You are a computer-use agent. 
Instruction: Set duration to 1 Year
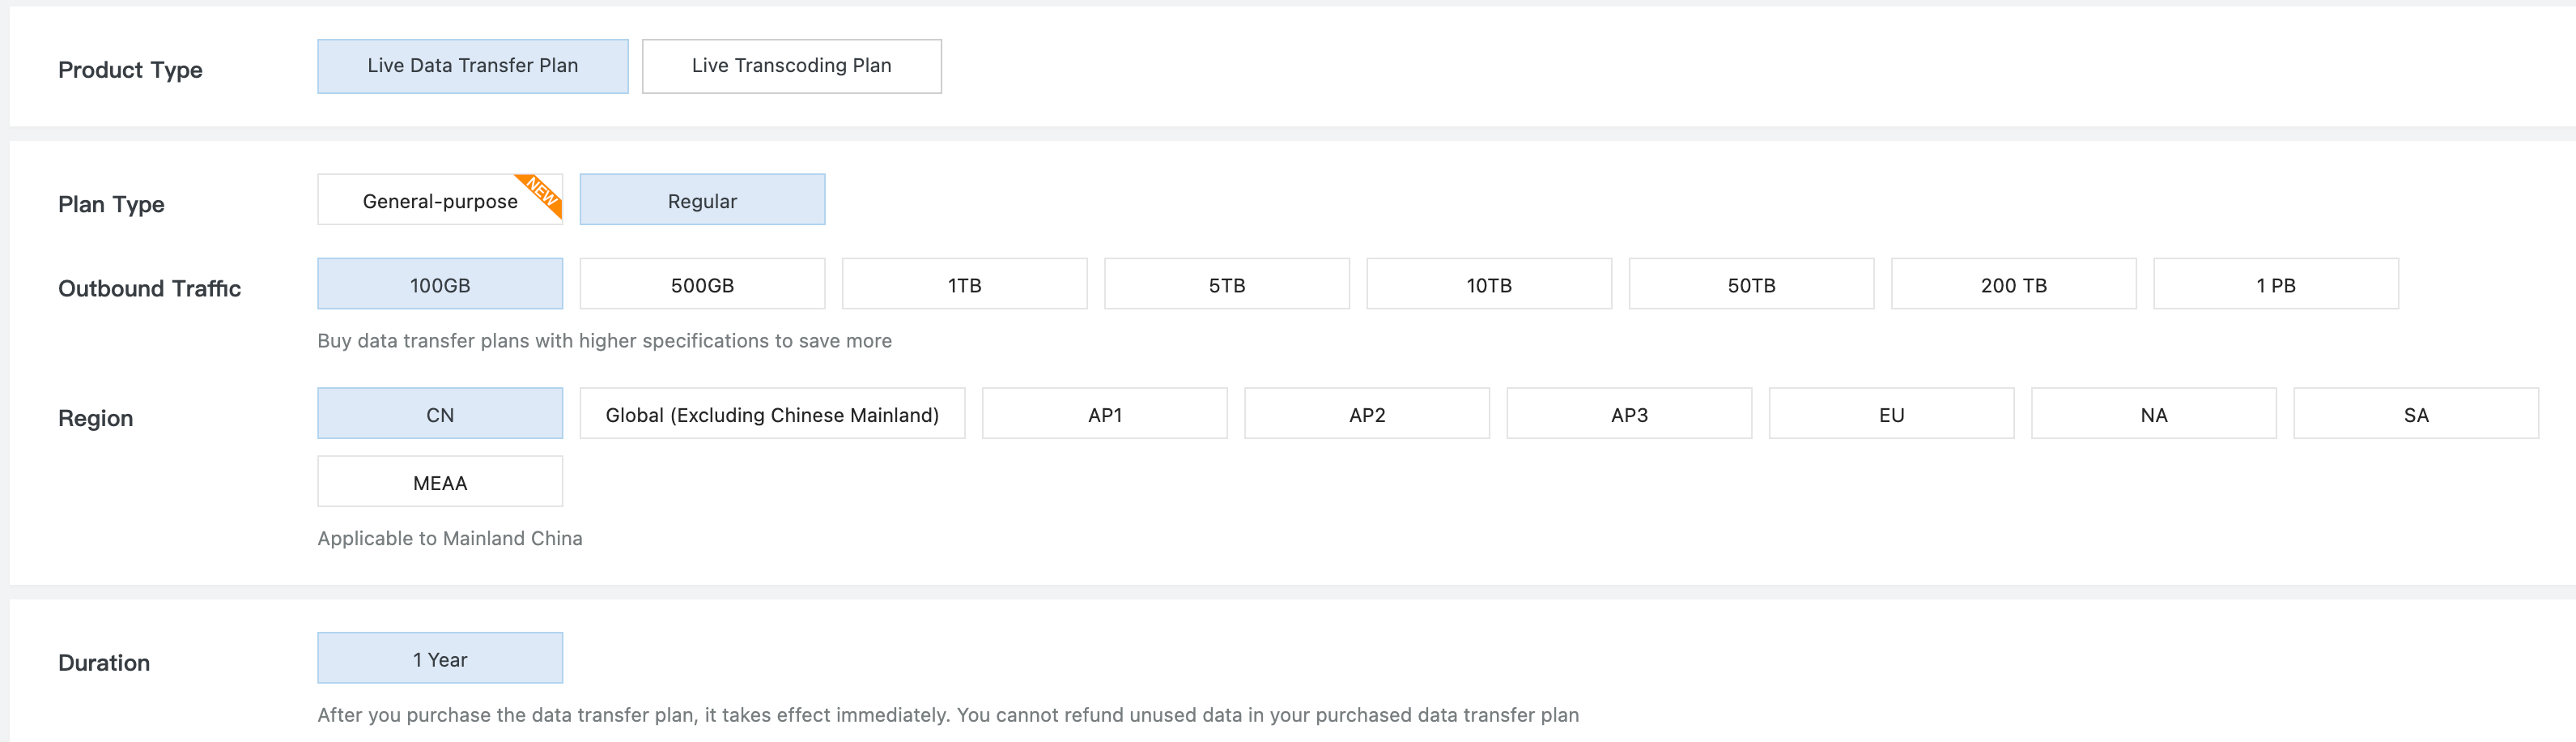pyautogui.click(x=440, y=658)
